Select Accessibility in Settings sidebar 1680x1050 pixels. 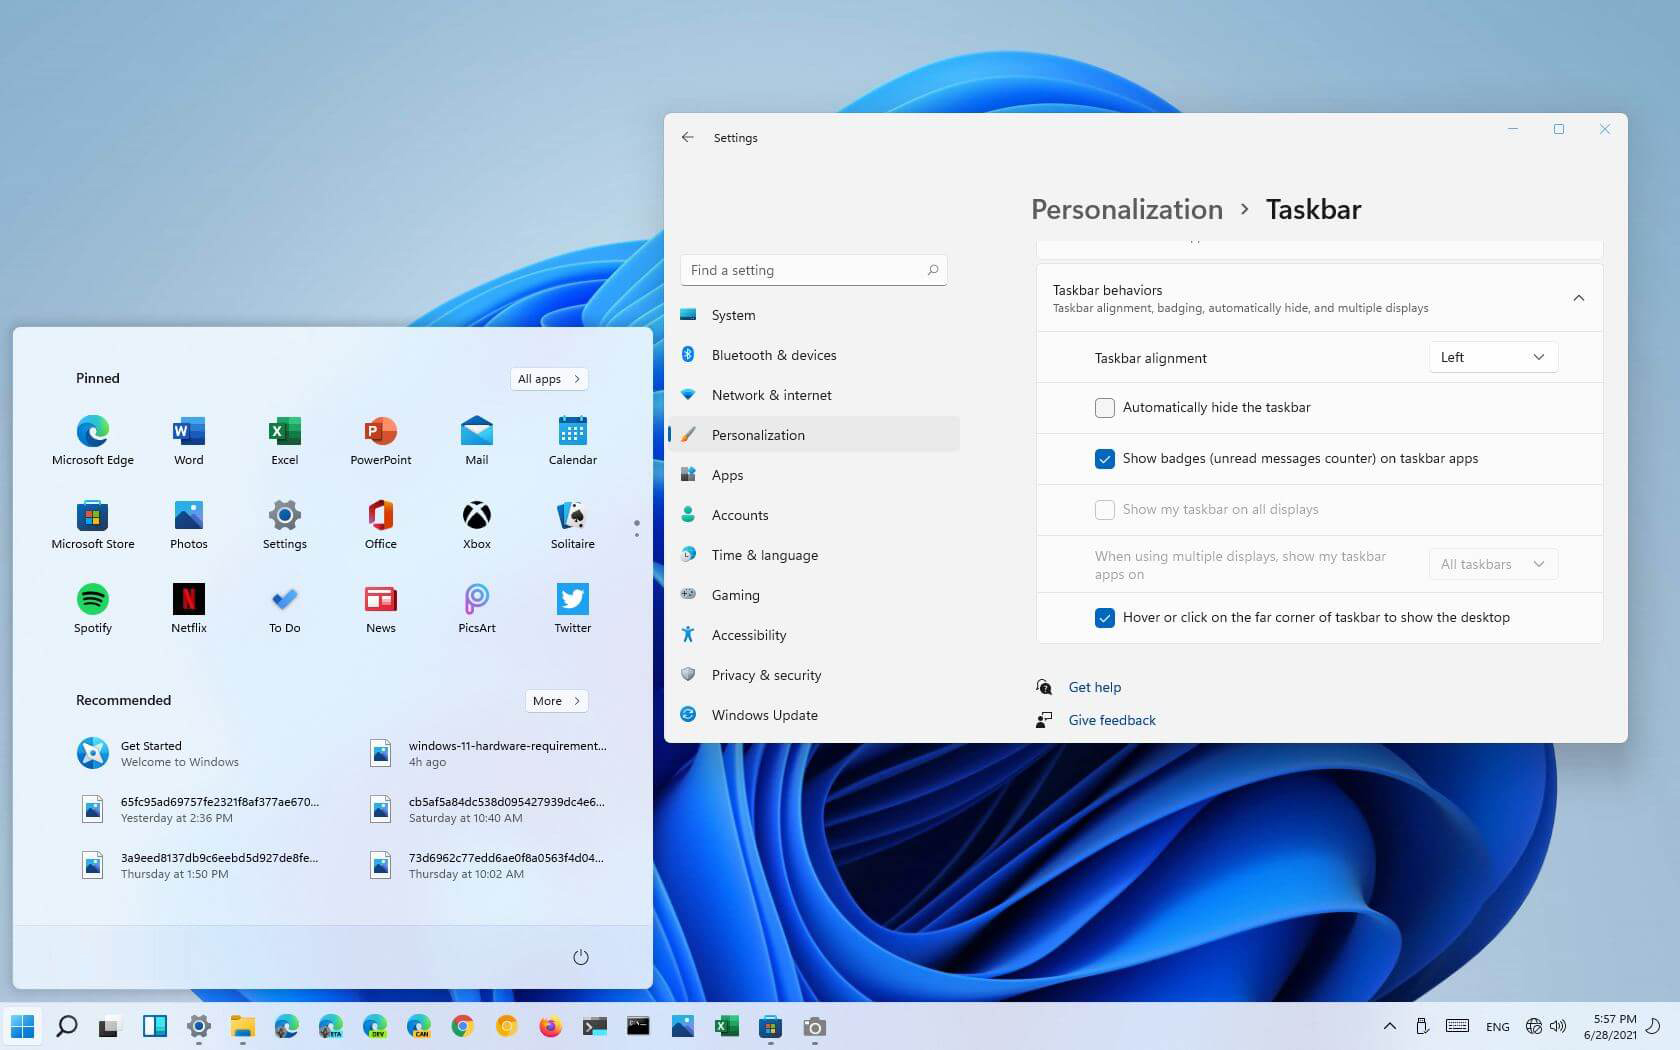[x=748, y=635]
